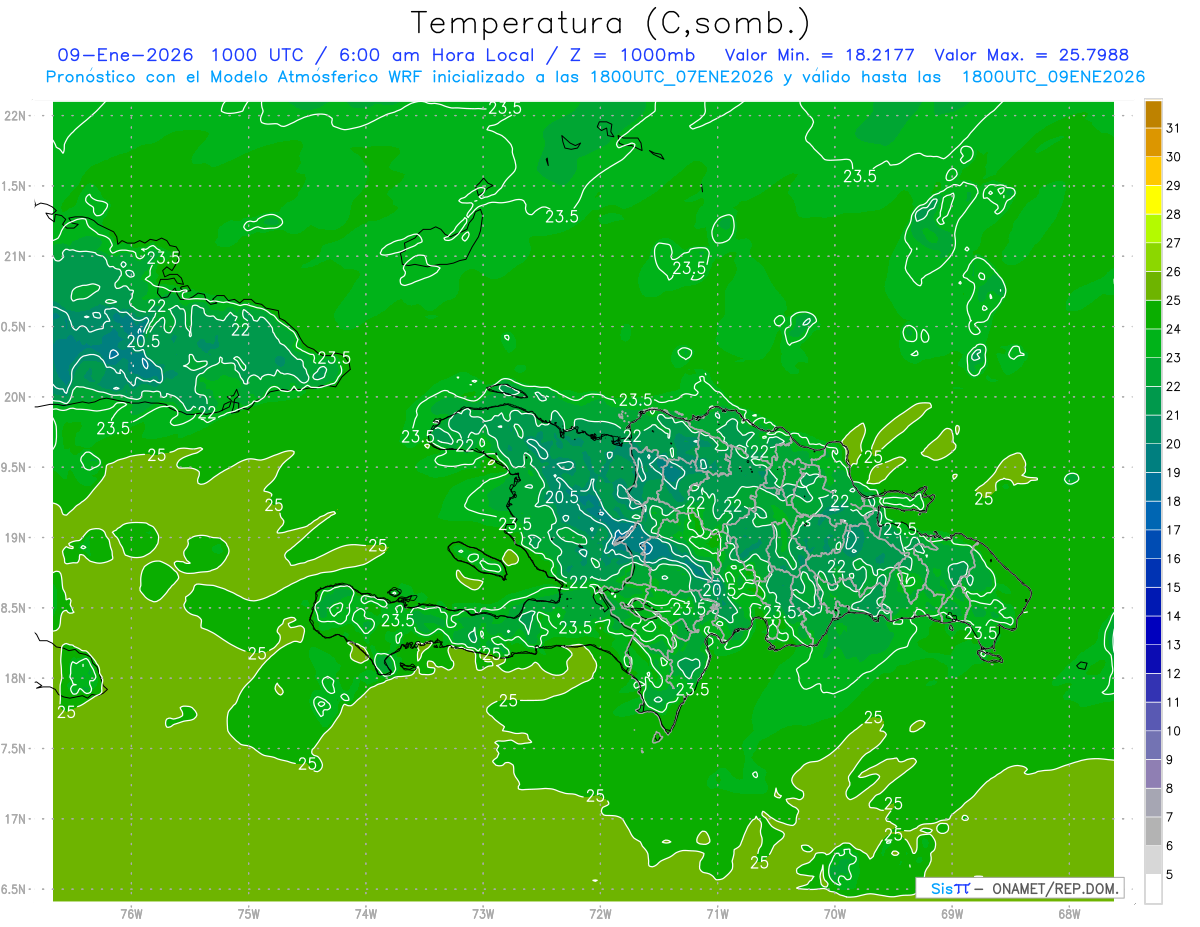
Task: Click the teal swatch between 19 and 20
Action: click(x=1153, y=458)
